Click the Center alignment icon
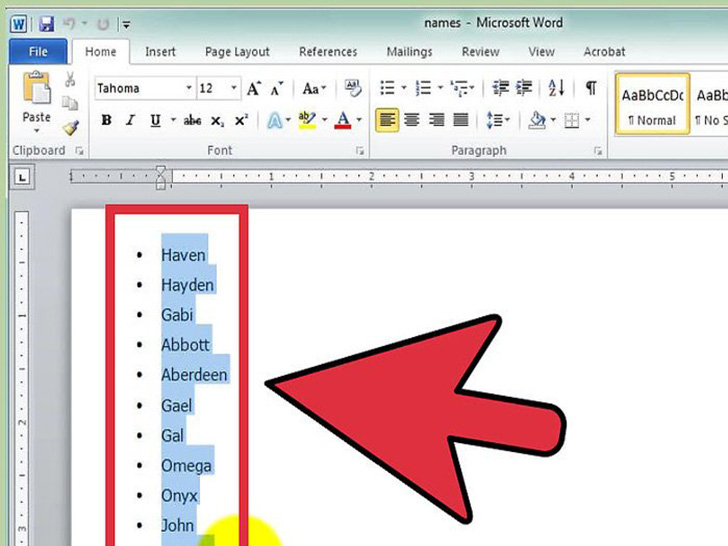Image resolution: width=728 pixels, height=546 pixels. point(411,120)
